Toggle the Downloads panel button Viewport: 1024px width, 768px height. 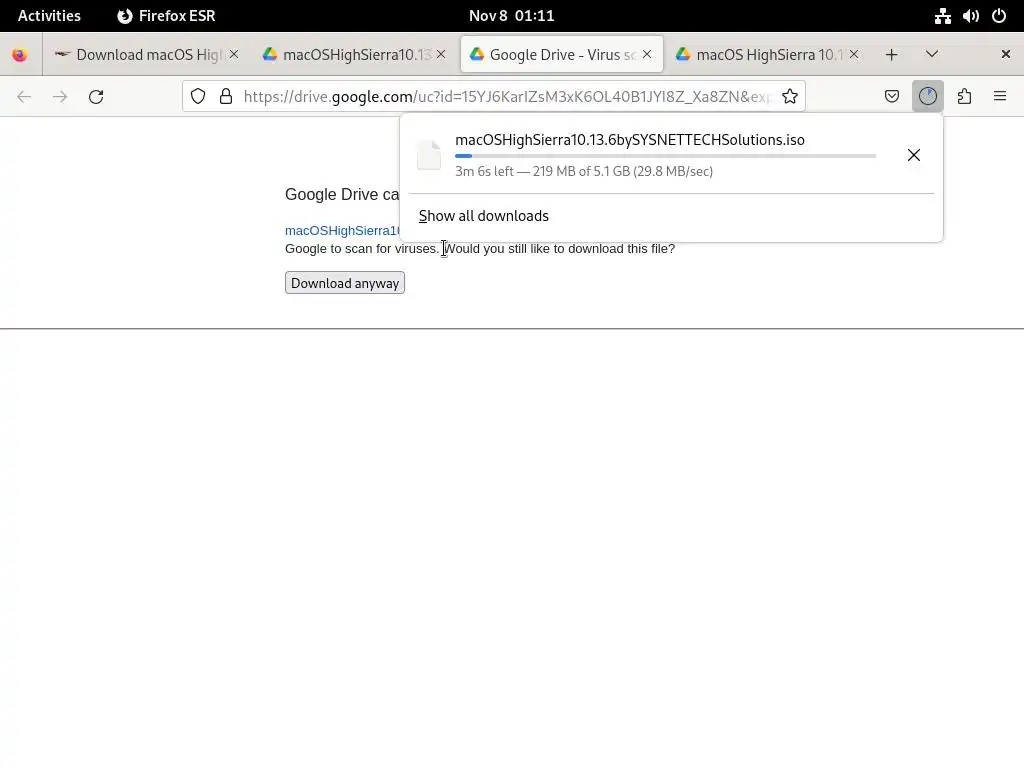pos(928,97)
